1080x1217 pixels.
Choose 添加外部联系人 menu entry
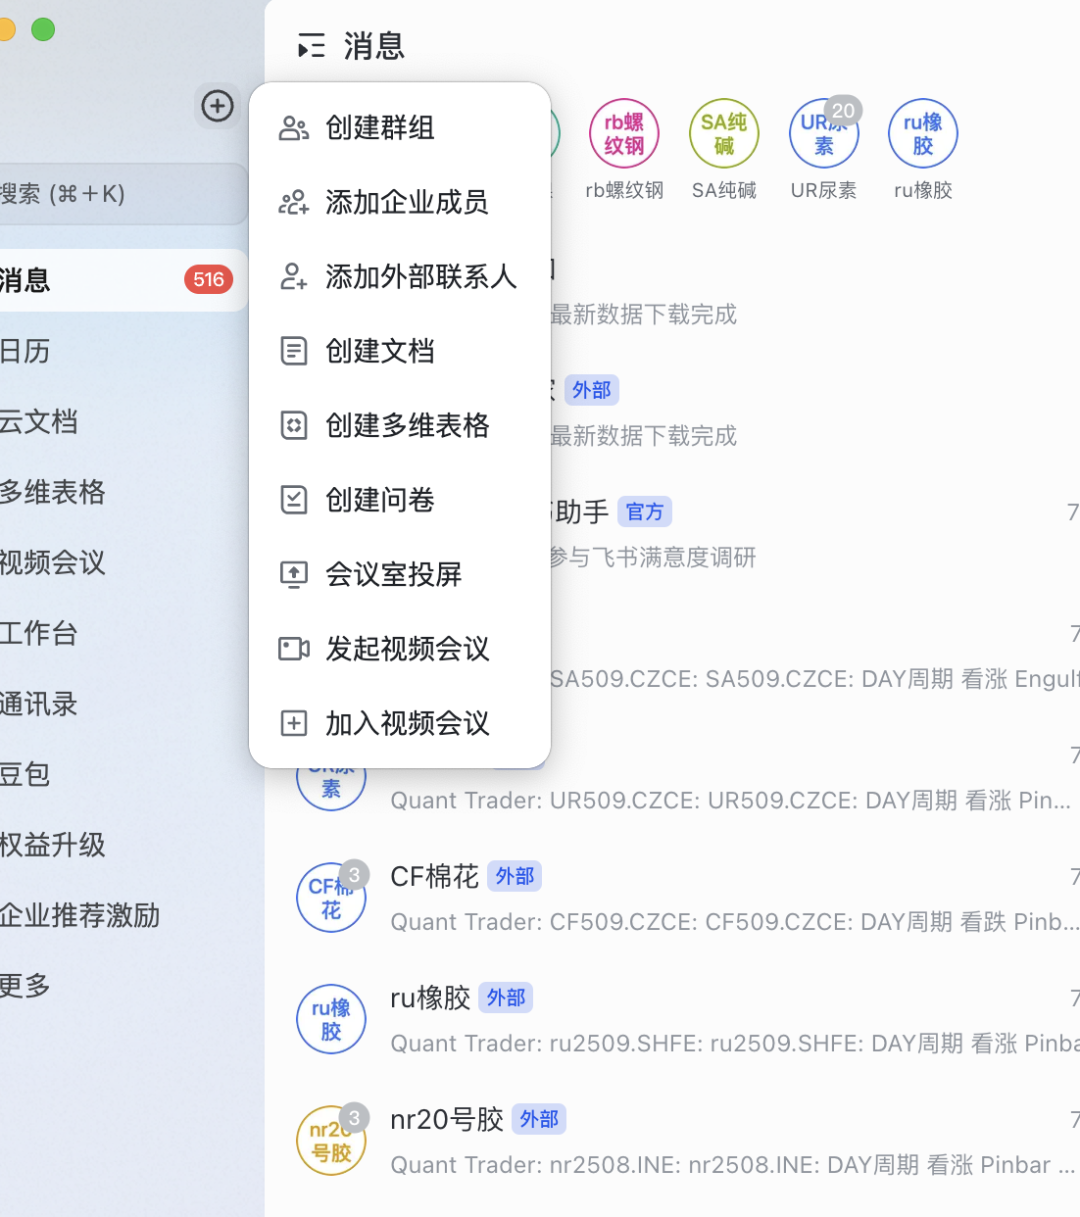tap(400, 277)
